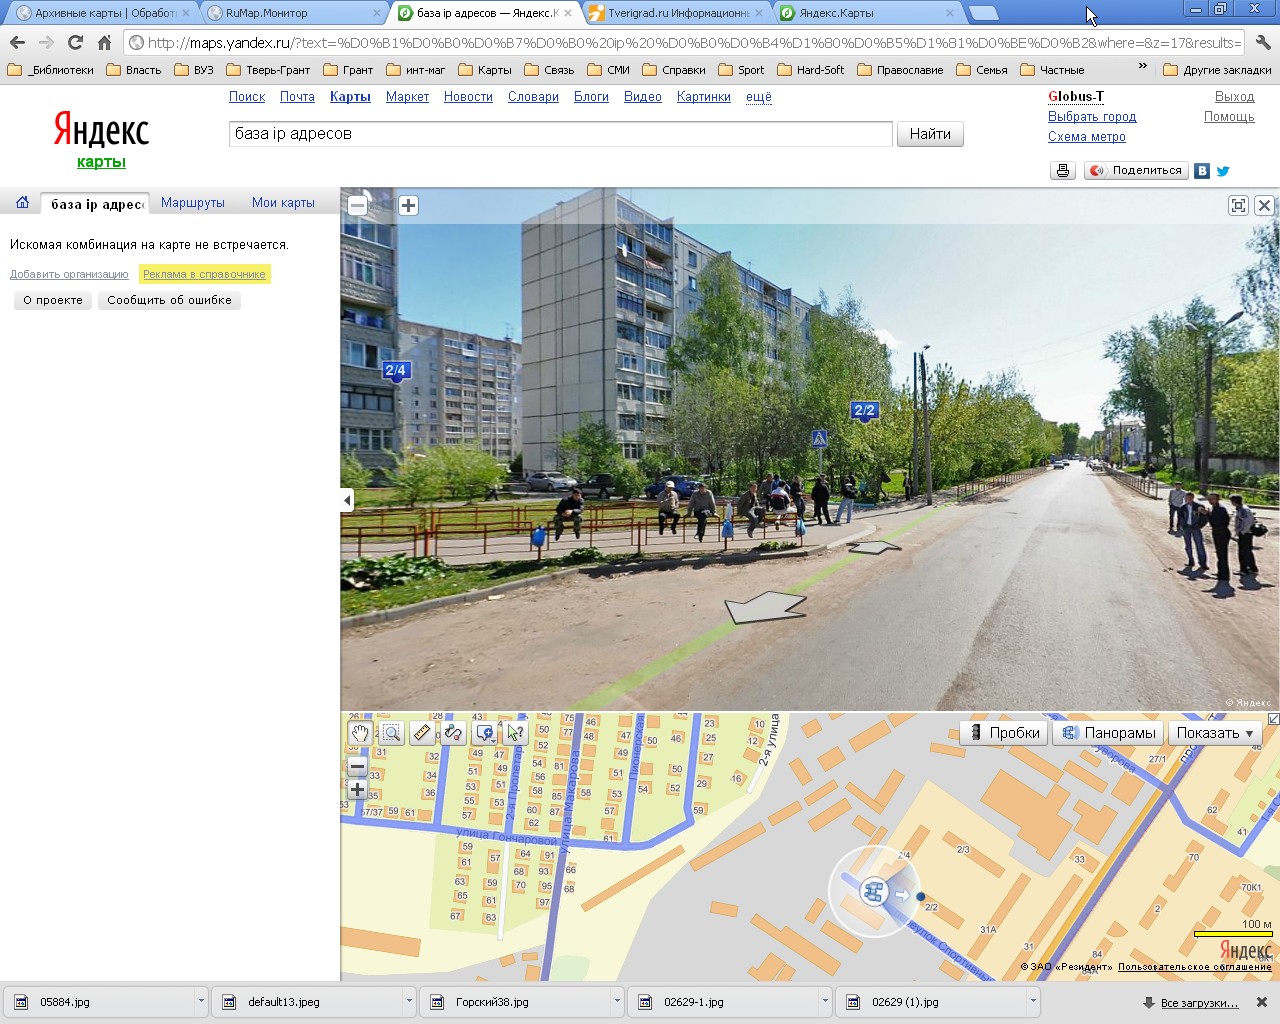1280x1024 pixels.
Task: Click the panorama position marker on map
Action: pos(875,892)
